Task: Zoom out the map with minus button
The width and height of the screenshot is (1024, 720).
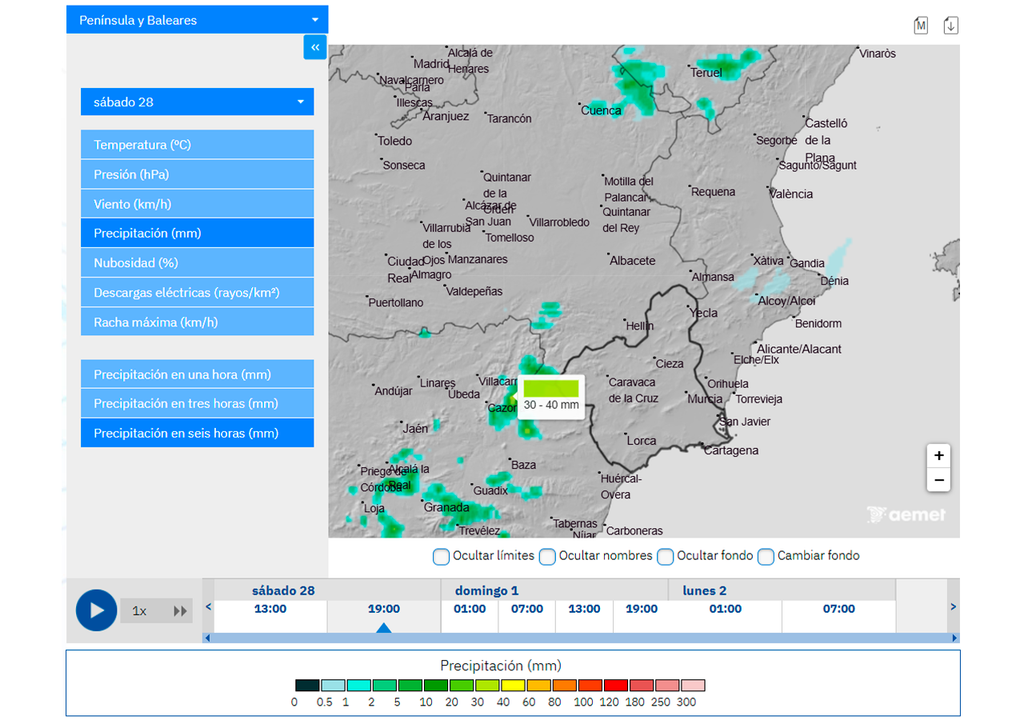Action: tap(938, 480)
